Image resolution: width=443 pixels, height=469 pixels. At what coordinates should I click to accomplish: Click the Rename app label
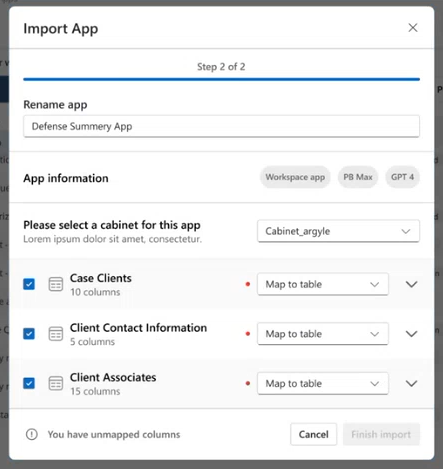click(55, 105)
